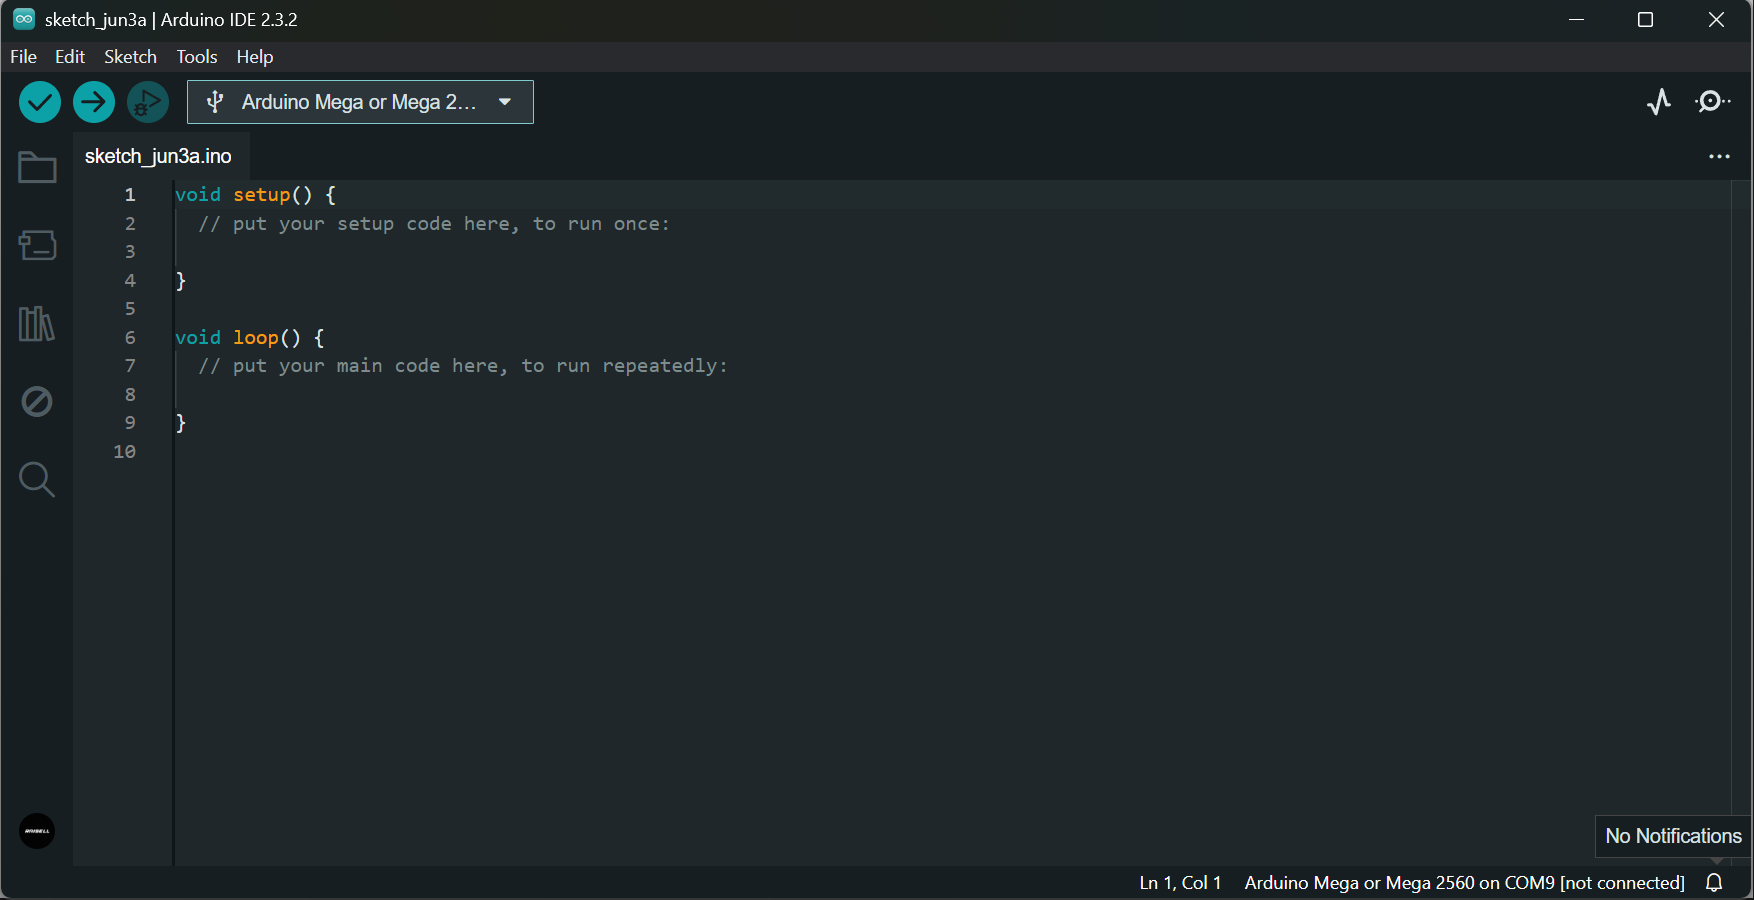Click the 'void loop() {' line
1754x900 pixels.
click(250, 338)
